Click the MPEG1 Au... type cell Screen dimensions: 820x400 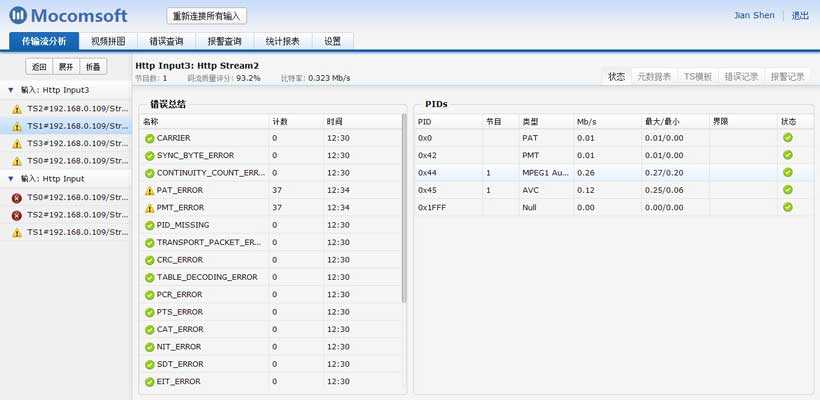click(x=545, y=173)
